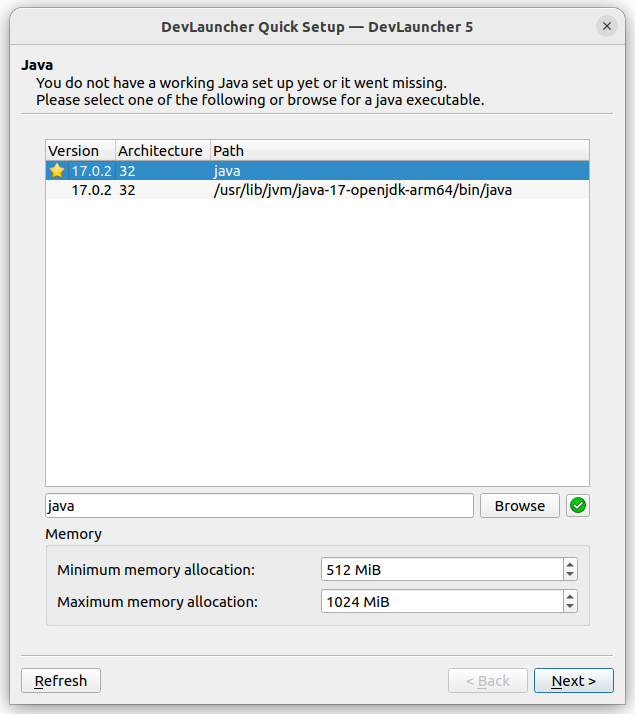
Task: Click the green checkmark status icon
Action: (x=577, y=506)
